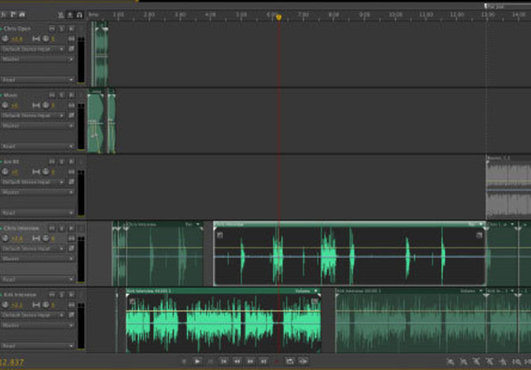Mute the Chris Interview track

(x=52, y=228)
